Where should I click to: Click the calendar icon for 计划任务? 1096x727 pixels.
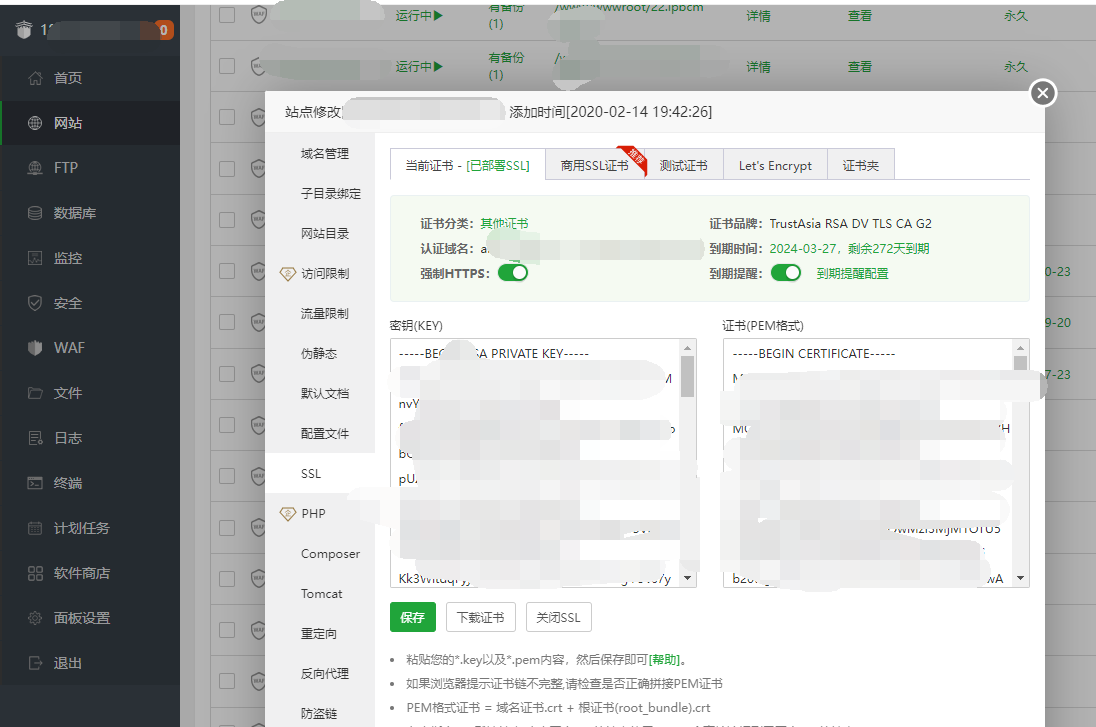click(x=35, y=528)
